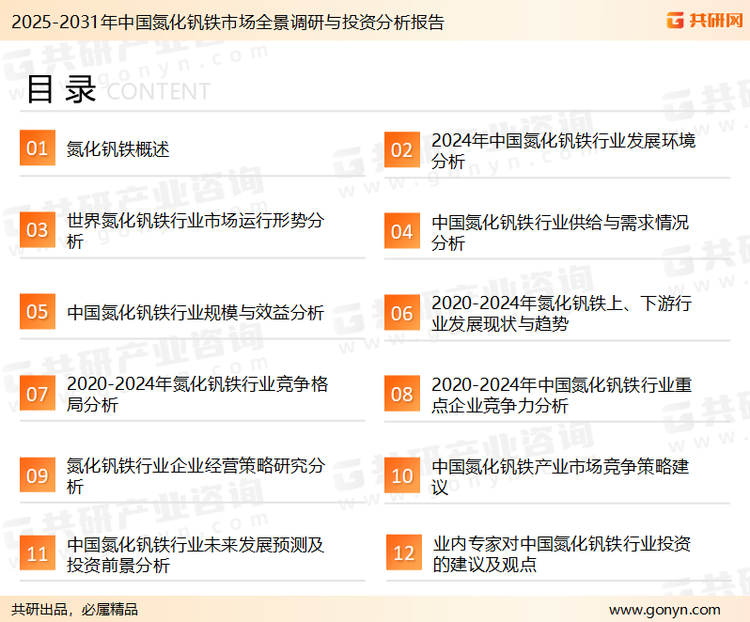Open the 氮化钒铁概述 chapter
This screenshot has width=750, height=622.
(118, 149)
